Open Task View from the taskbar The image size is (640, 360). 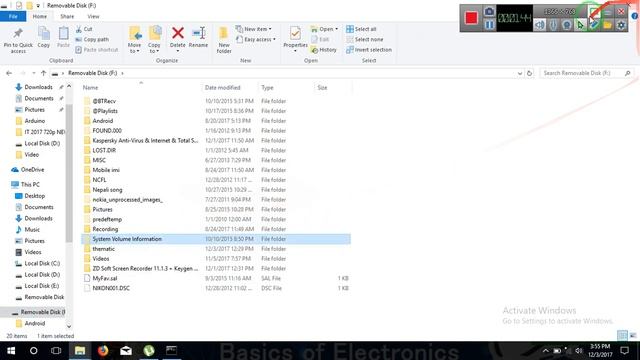[56, 351]
